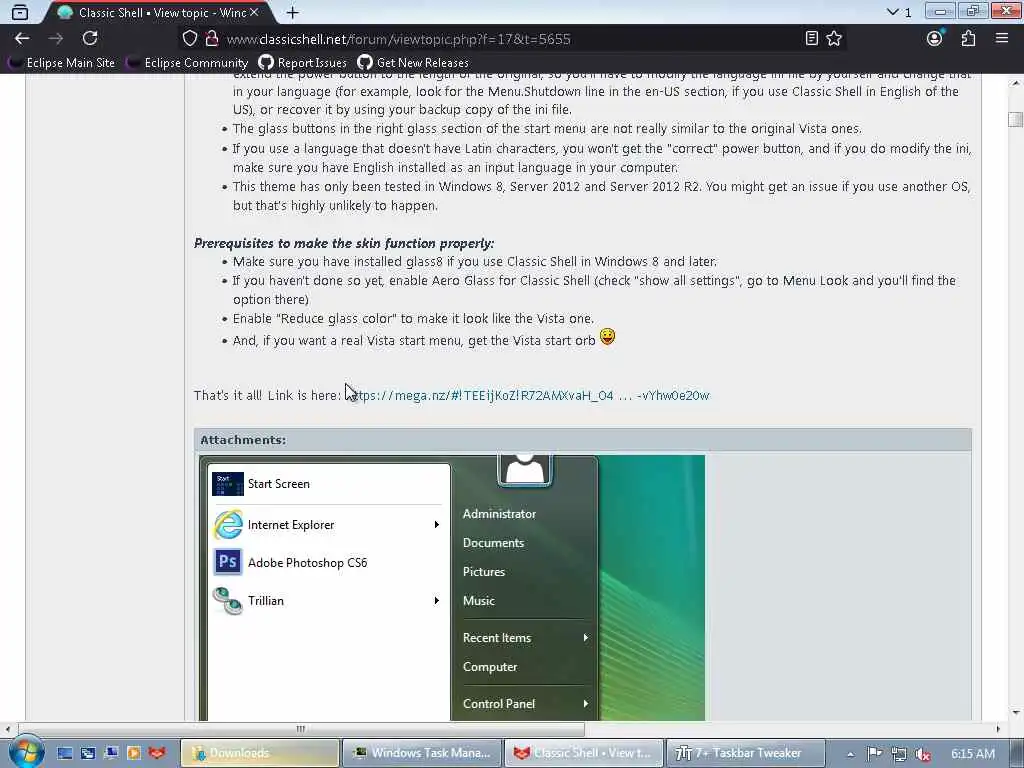Select Computer in start menu image

point(490,667)
